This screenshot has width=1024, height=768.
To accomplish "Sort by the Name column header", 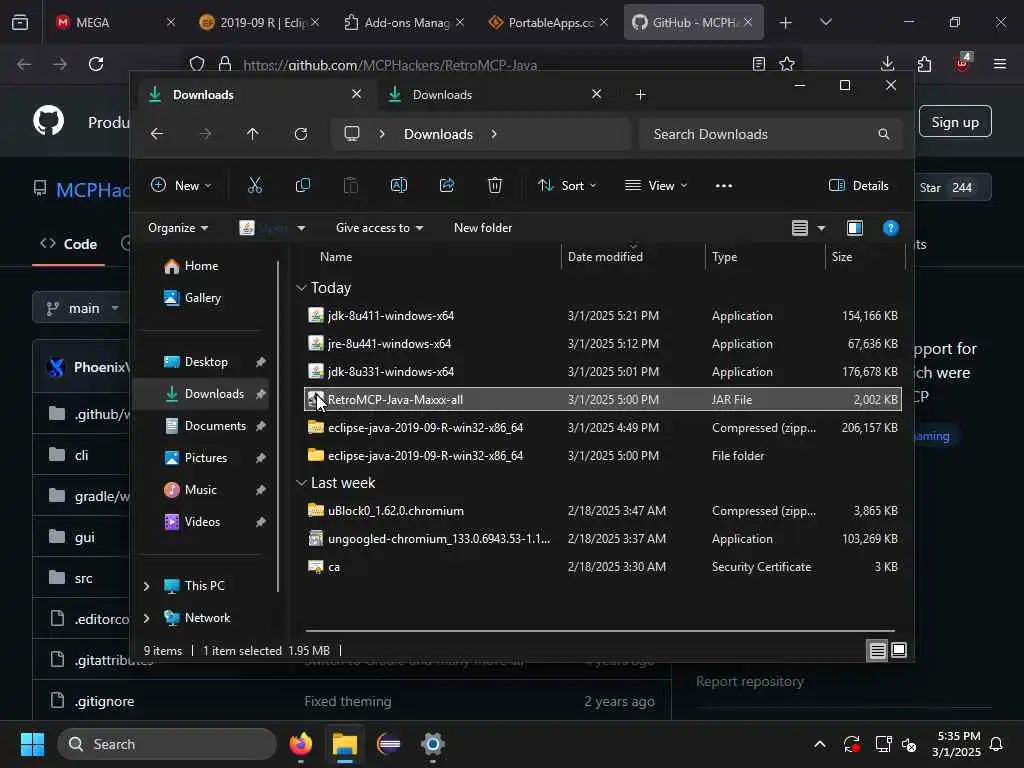I will click(x=336, y=257).
